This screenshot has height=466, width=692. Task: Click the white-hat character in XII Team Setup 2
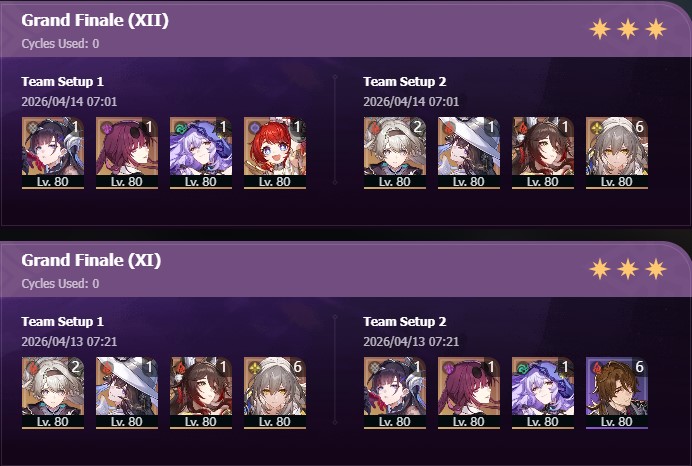pyautogui.click(x=469, y=153)
